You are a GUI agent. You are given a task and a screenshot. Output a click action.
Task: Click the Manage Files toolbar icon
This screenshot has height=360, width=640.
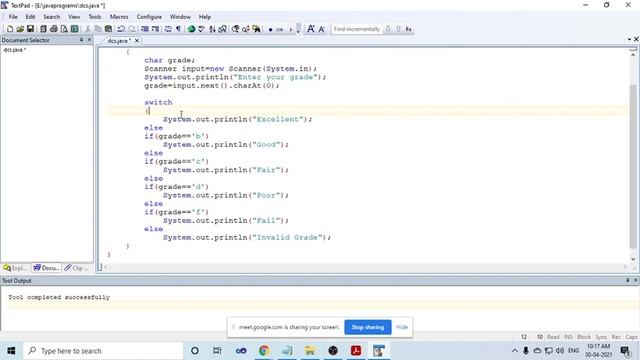(x=43, y=29)
